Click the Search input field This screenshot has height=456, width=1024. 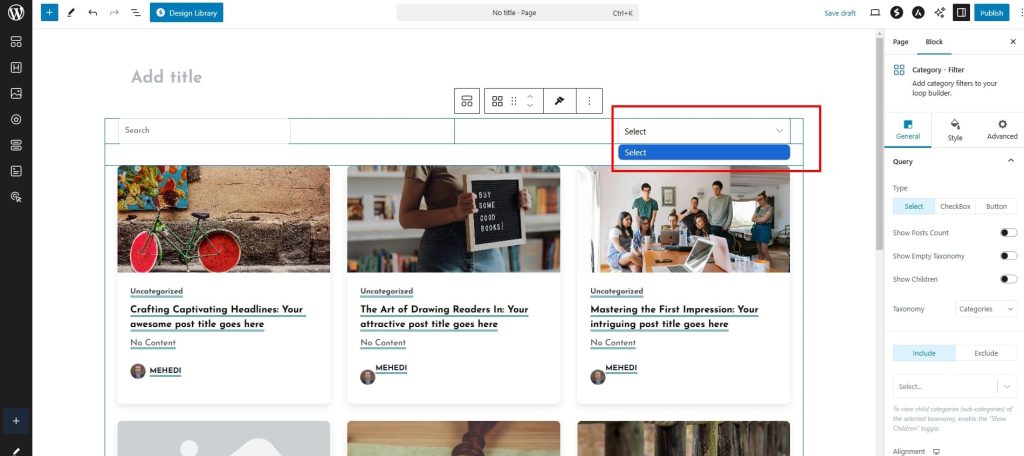tap(204, 130)
